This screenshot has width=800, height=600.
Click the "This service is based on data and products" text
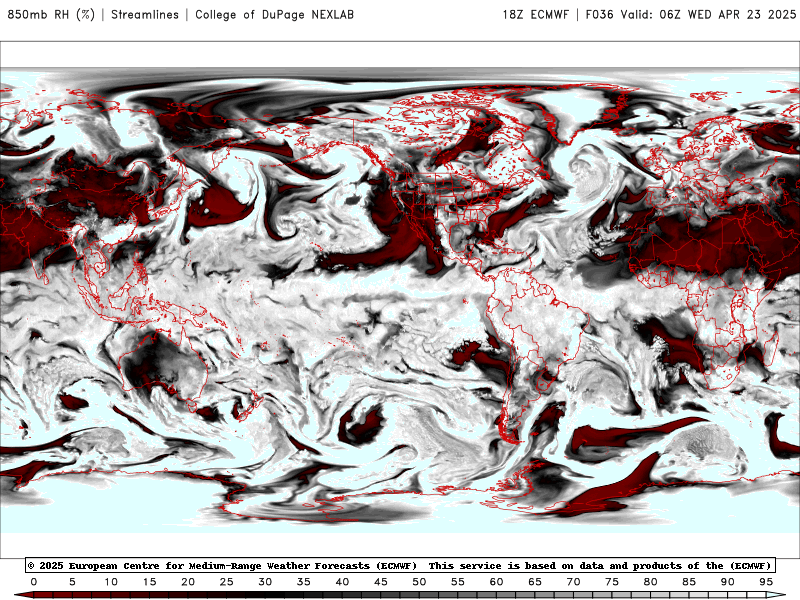point(557,566)
